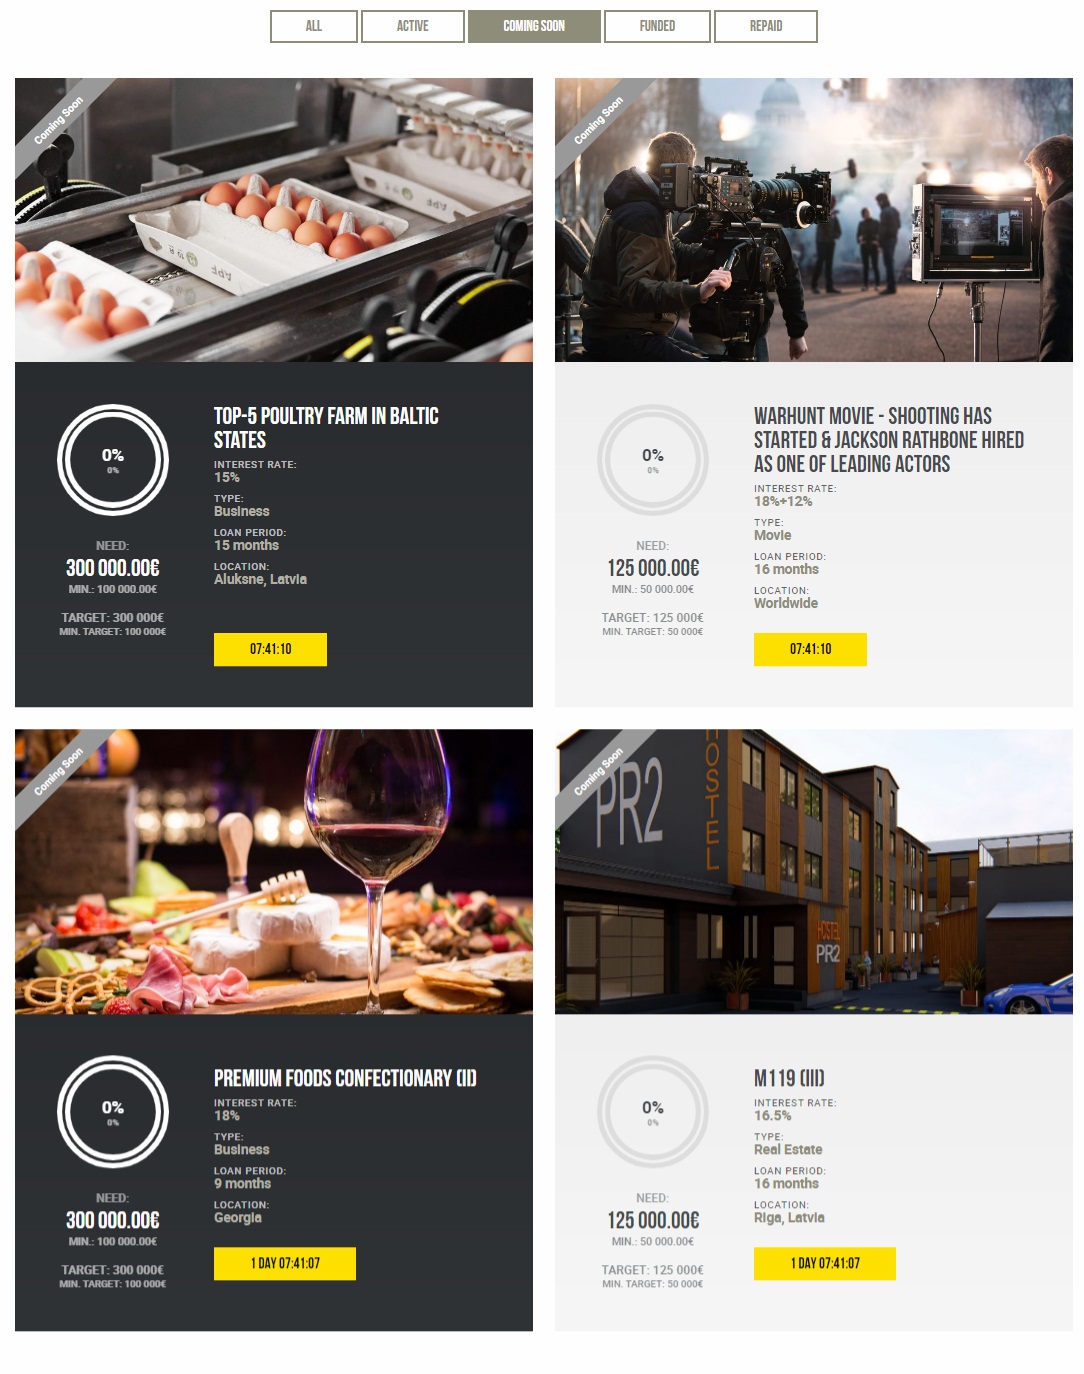
Task: Click the Top-5 Poultry Farm title
Action: (x=326, y=428)
